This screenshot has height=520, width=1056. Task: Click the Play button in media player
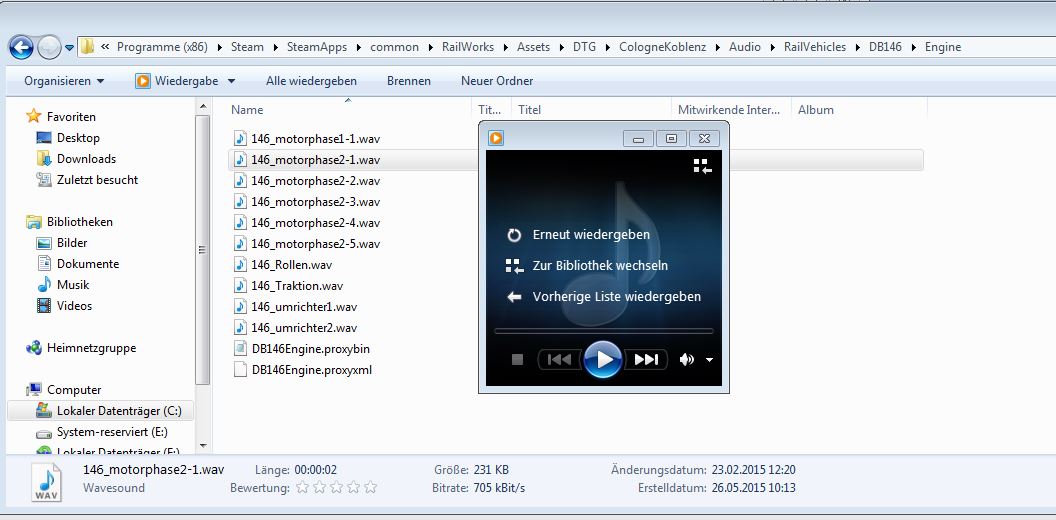point(602,359)
